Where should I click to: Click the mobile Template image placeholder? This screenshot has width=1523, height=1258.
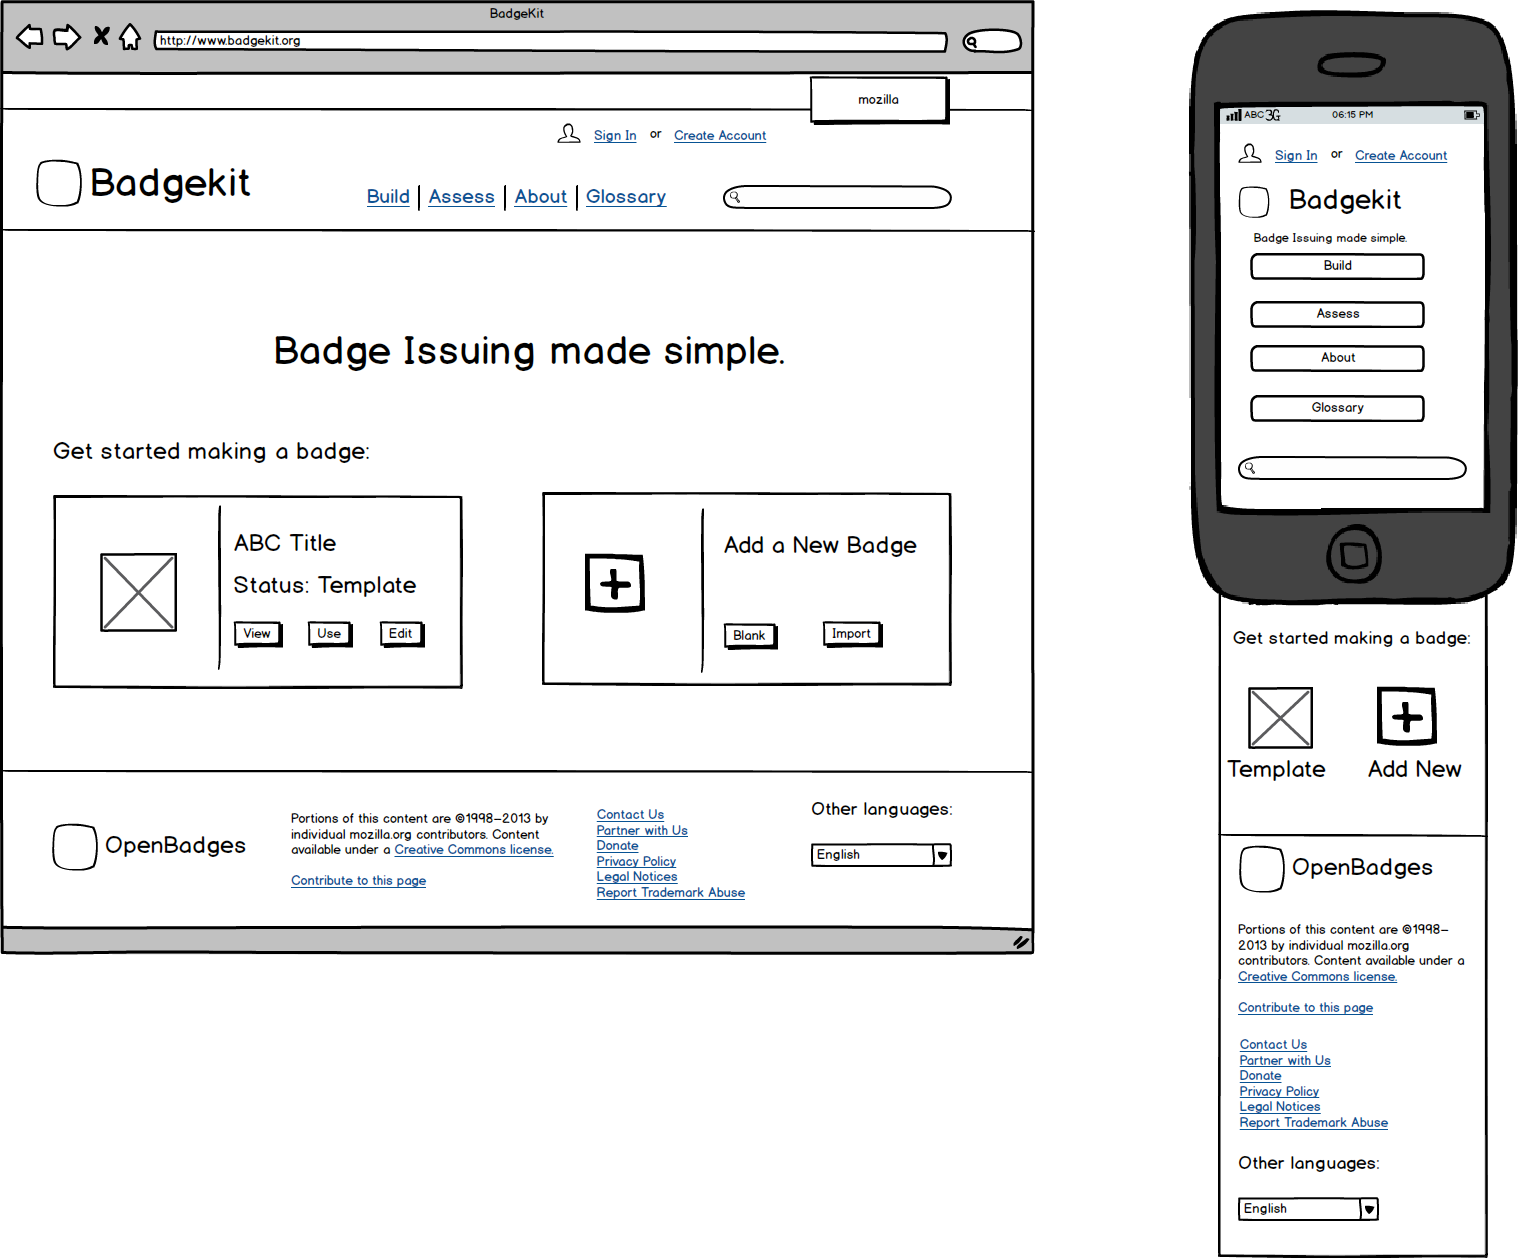[x=1280, y=718]
